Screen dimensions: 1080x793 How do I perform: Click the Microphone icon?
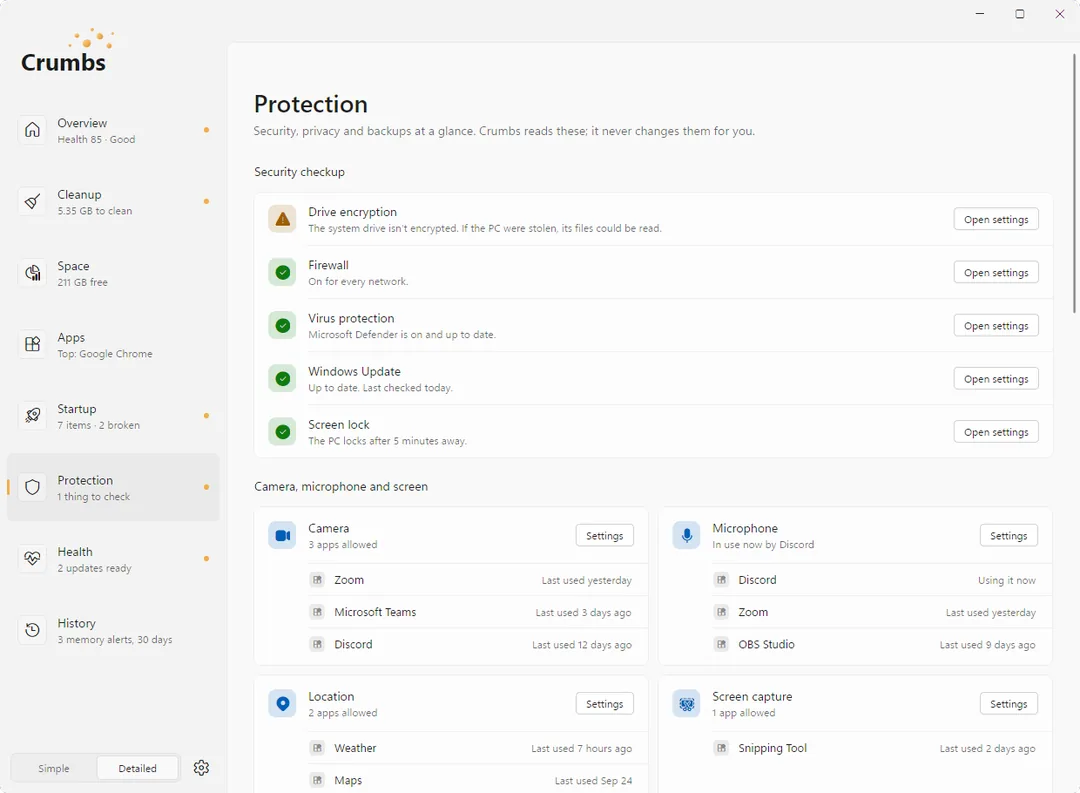pos(686,535)
